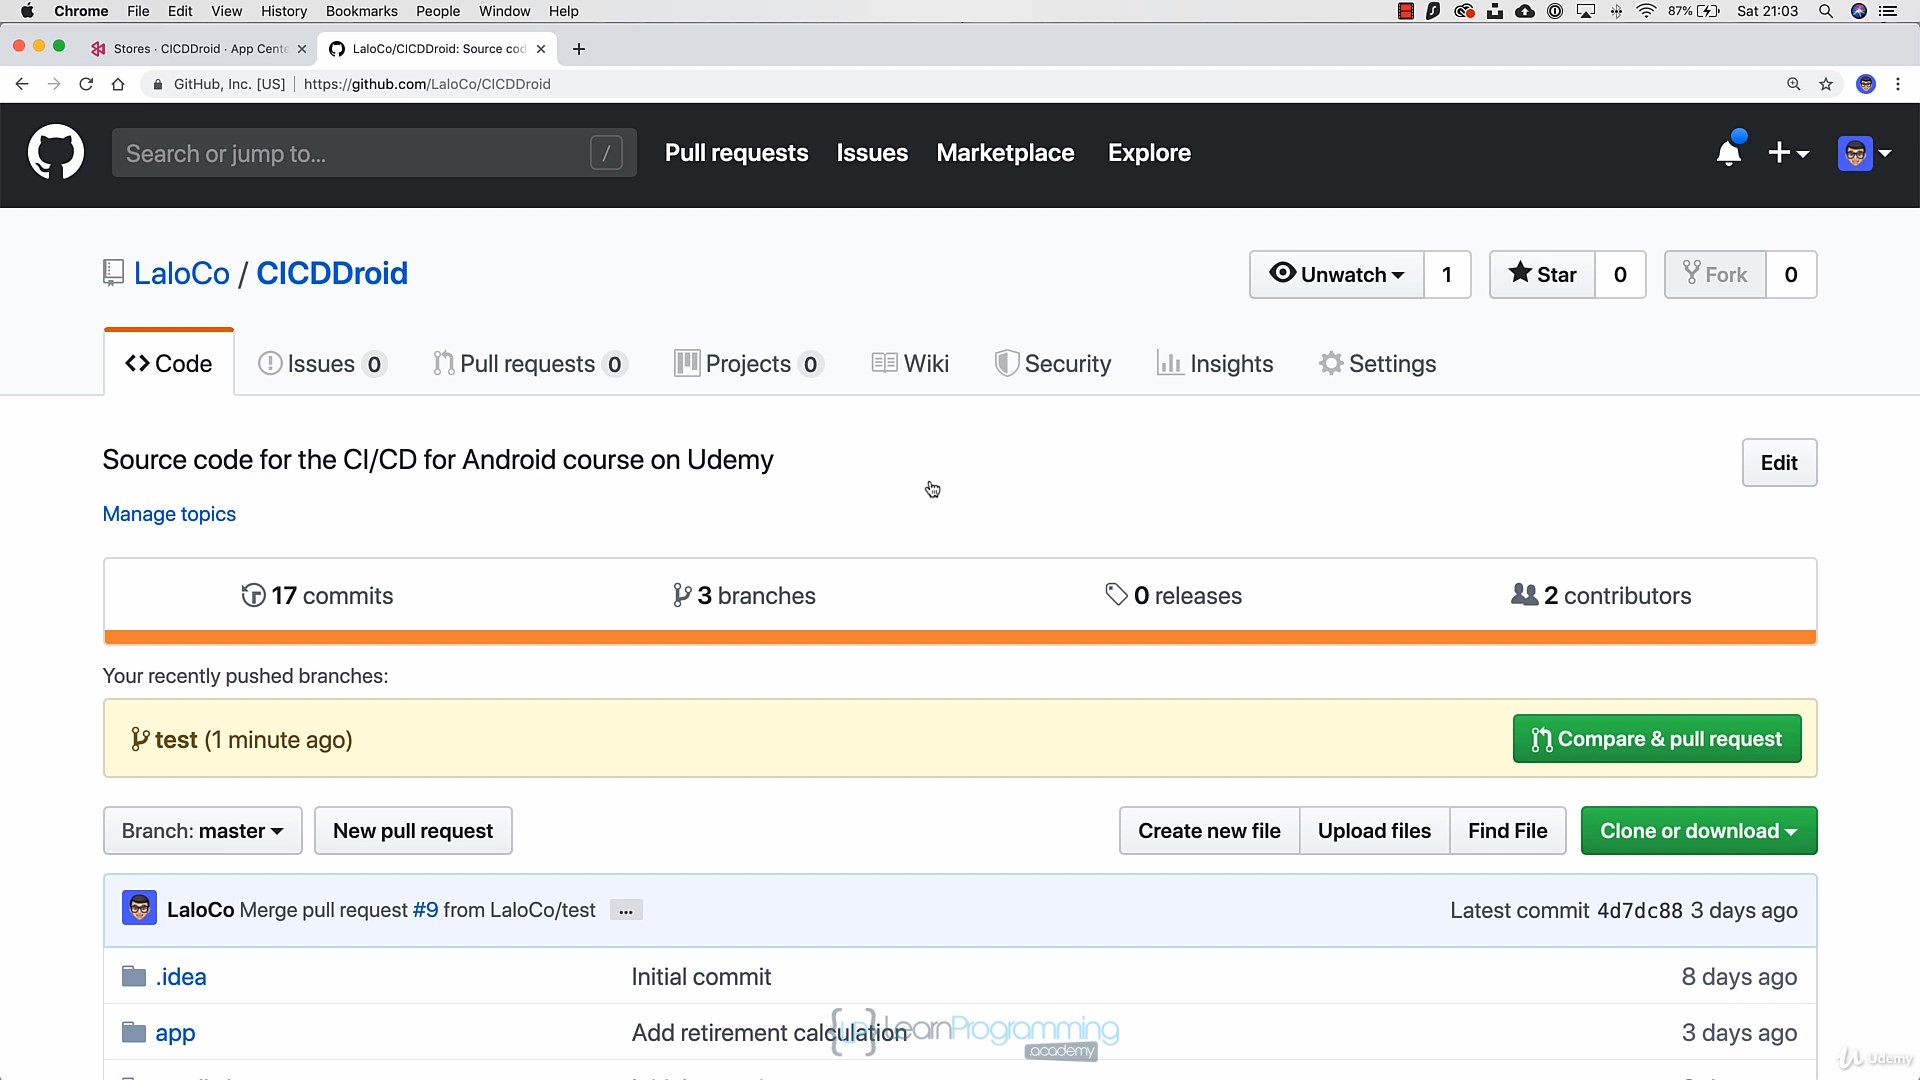This screenshot has height=1080, width=1920.
Task: Open the Chrome three-dot menu
Action: click(x=1898, y=84)
